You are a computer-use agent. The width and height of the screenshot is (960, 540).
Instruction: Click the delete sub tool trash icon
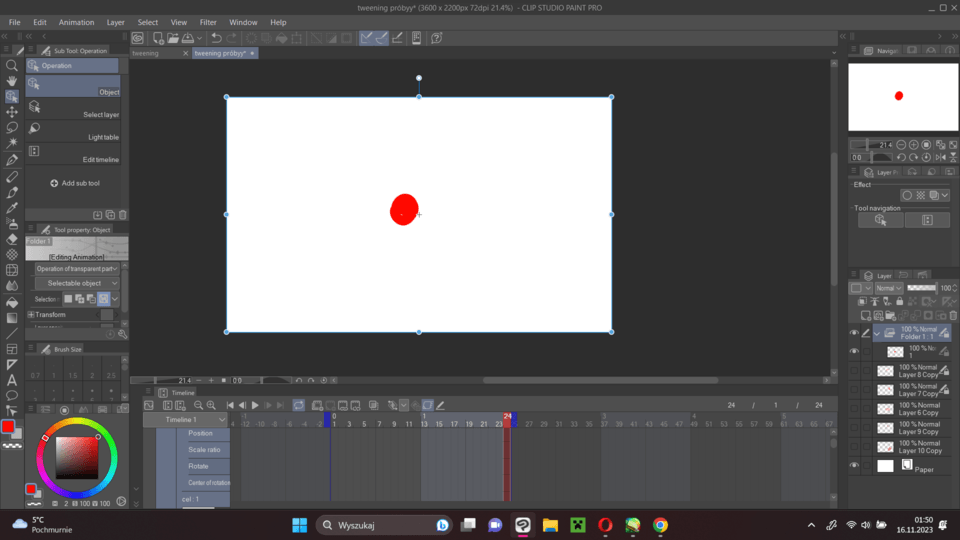click(x=122, y=215)
